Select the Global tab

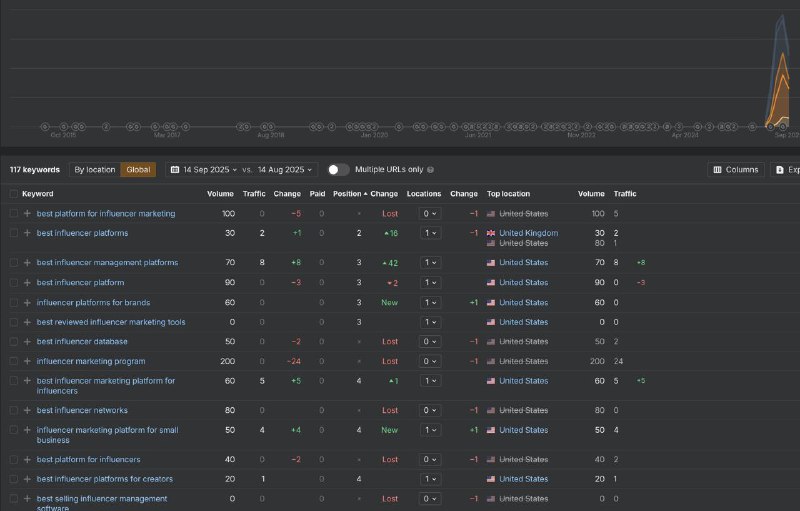pyautogui.click(x=138, y=170)
